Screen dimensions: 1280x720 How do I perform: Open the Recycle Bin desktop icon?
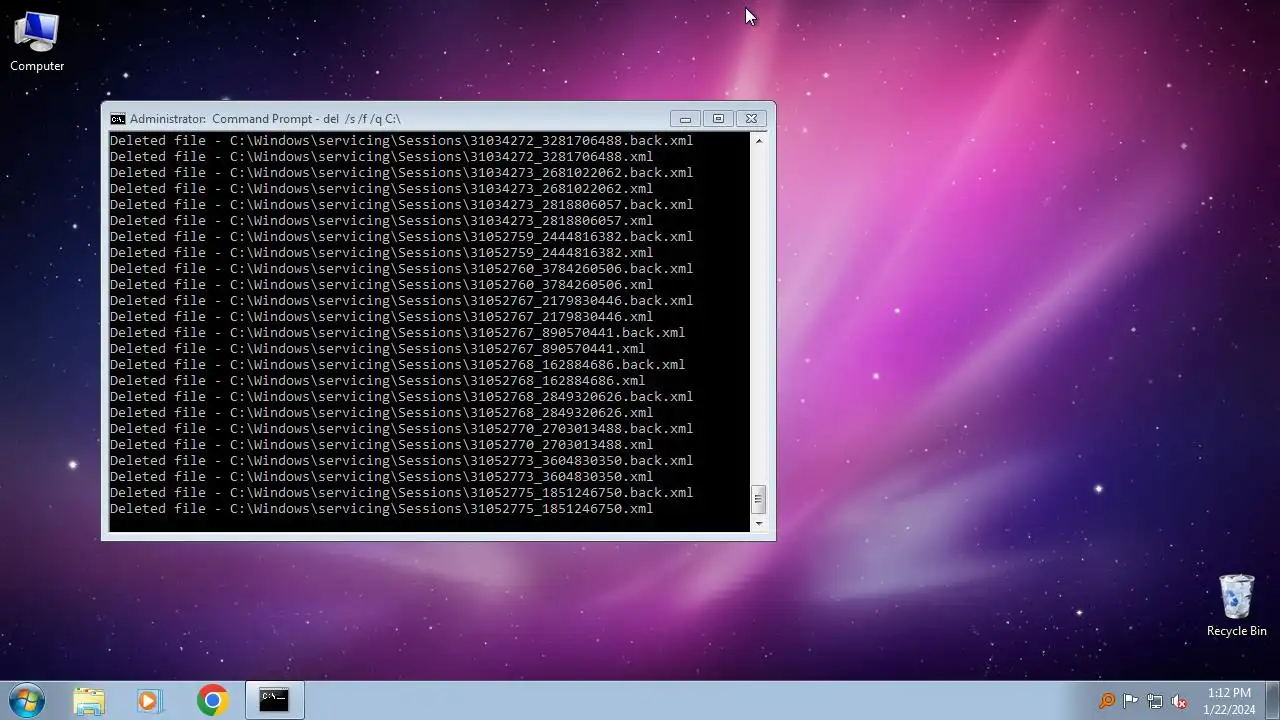coord(1236,605)
